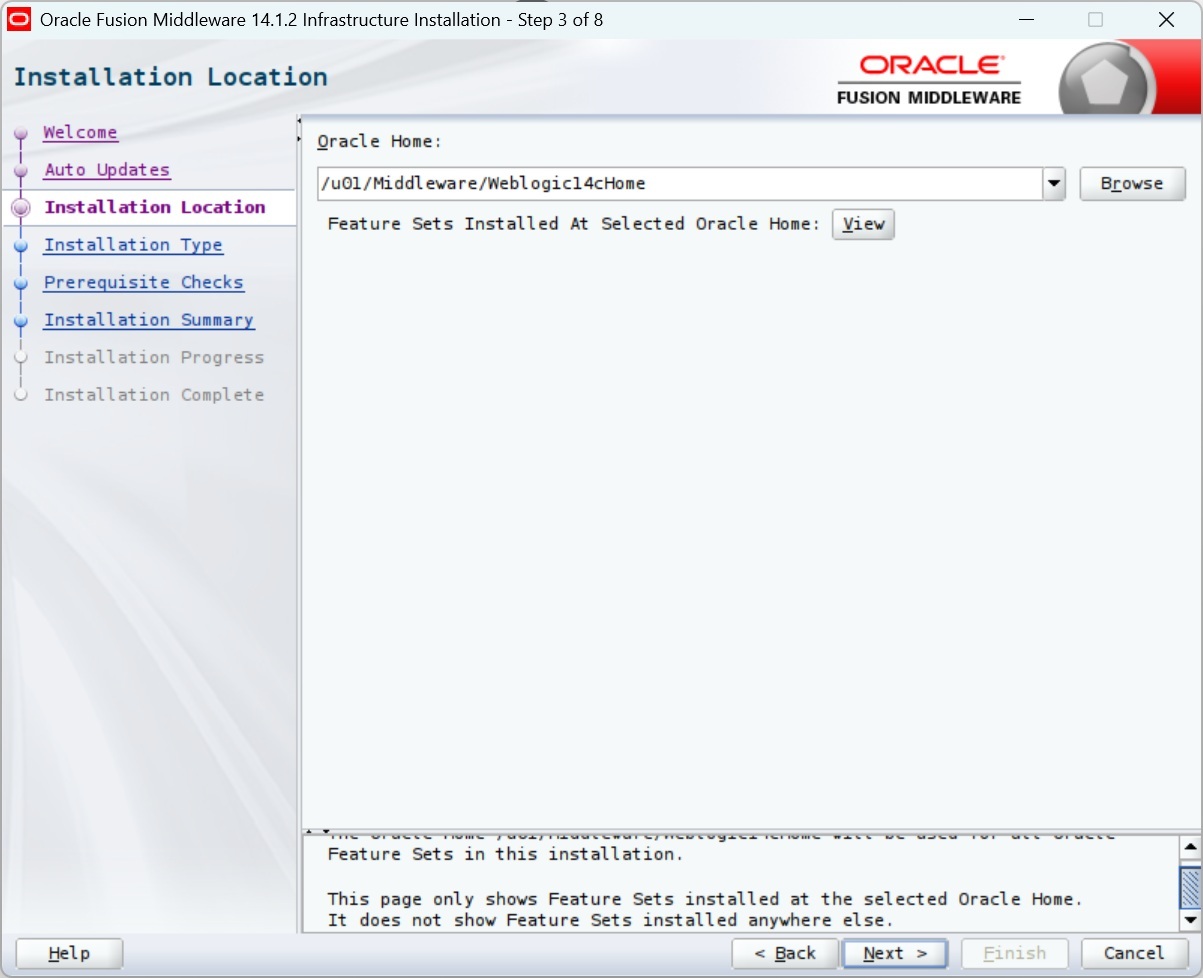Minimize the installer window
Screen dimensions: 1203x978
tap(1026, 20)
